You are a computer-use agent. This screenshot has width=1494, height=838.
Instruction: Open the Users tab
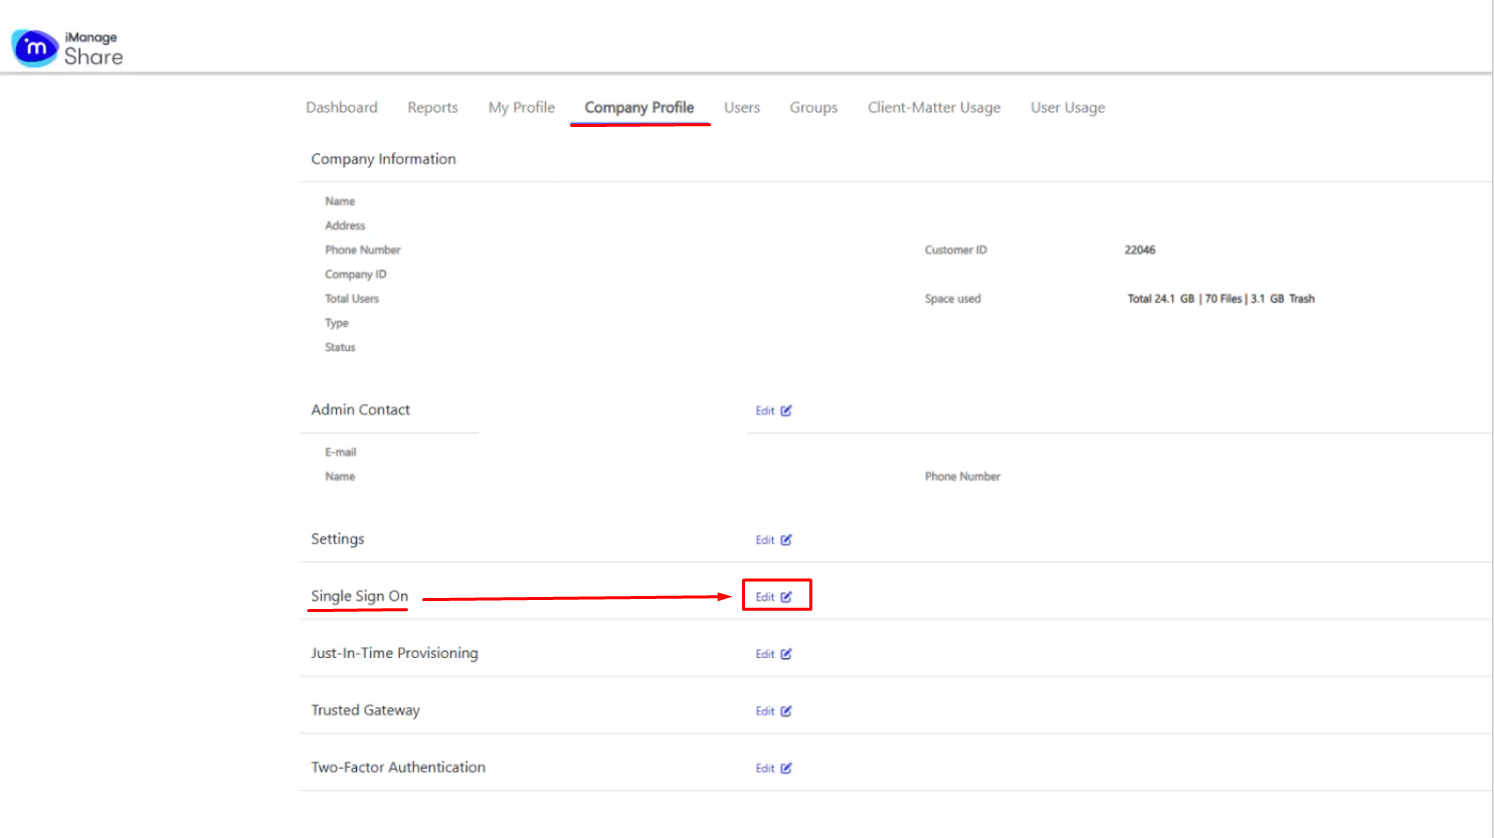pos(741,108)
